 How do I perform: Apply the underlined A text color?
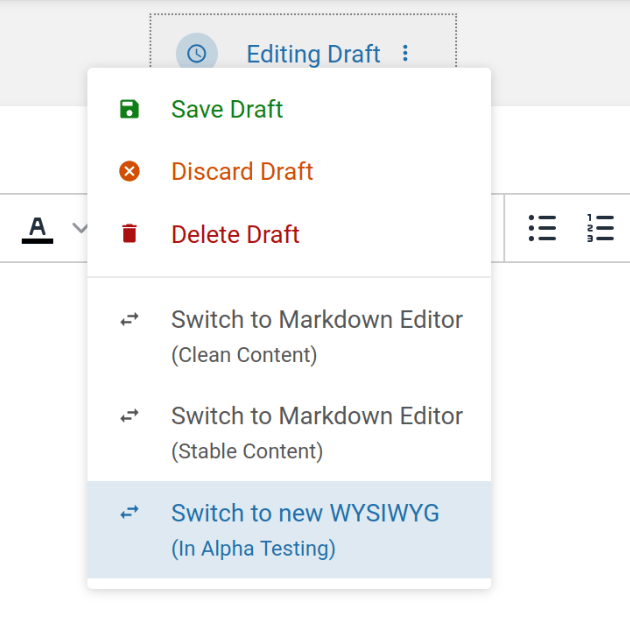click(x=37, y=228)
